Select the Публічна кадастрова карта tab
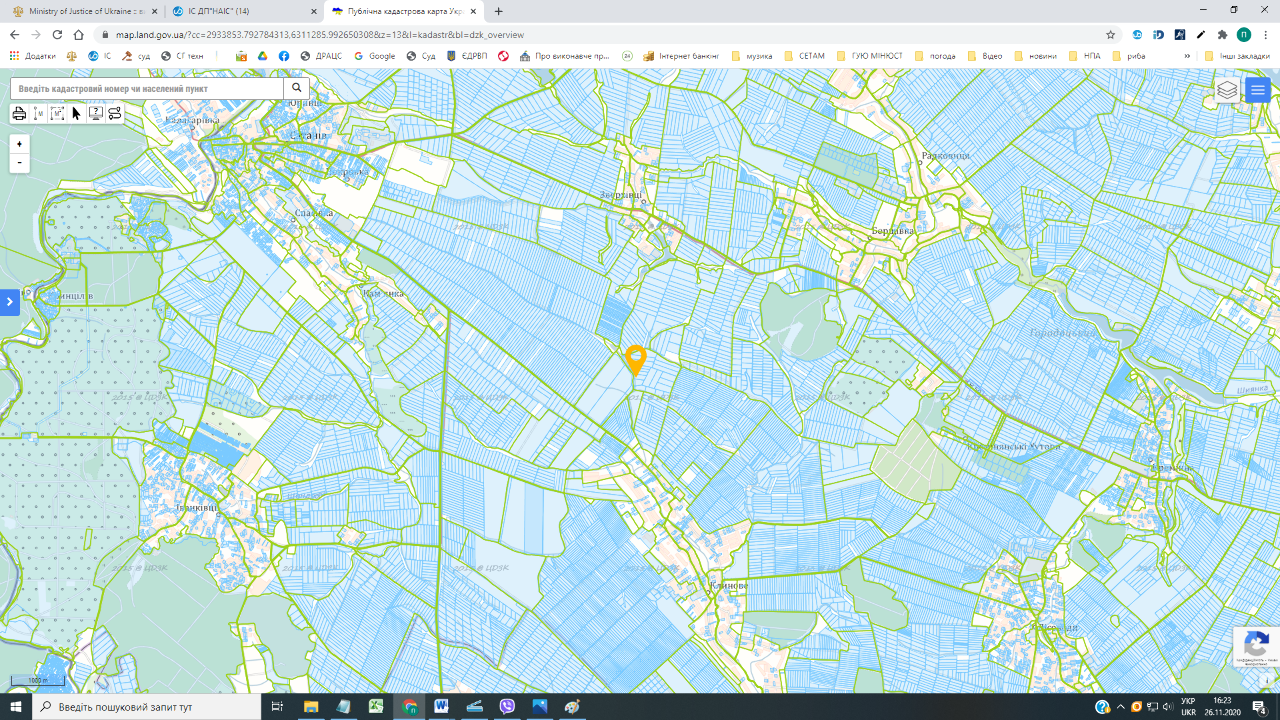The width and height of the screenshot is (1280, 720). click(x=403, y=11)
